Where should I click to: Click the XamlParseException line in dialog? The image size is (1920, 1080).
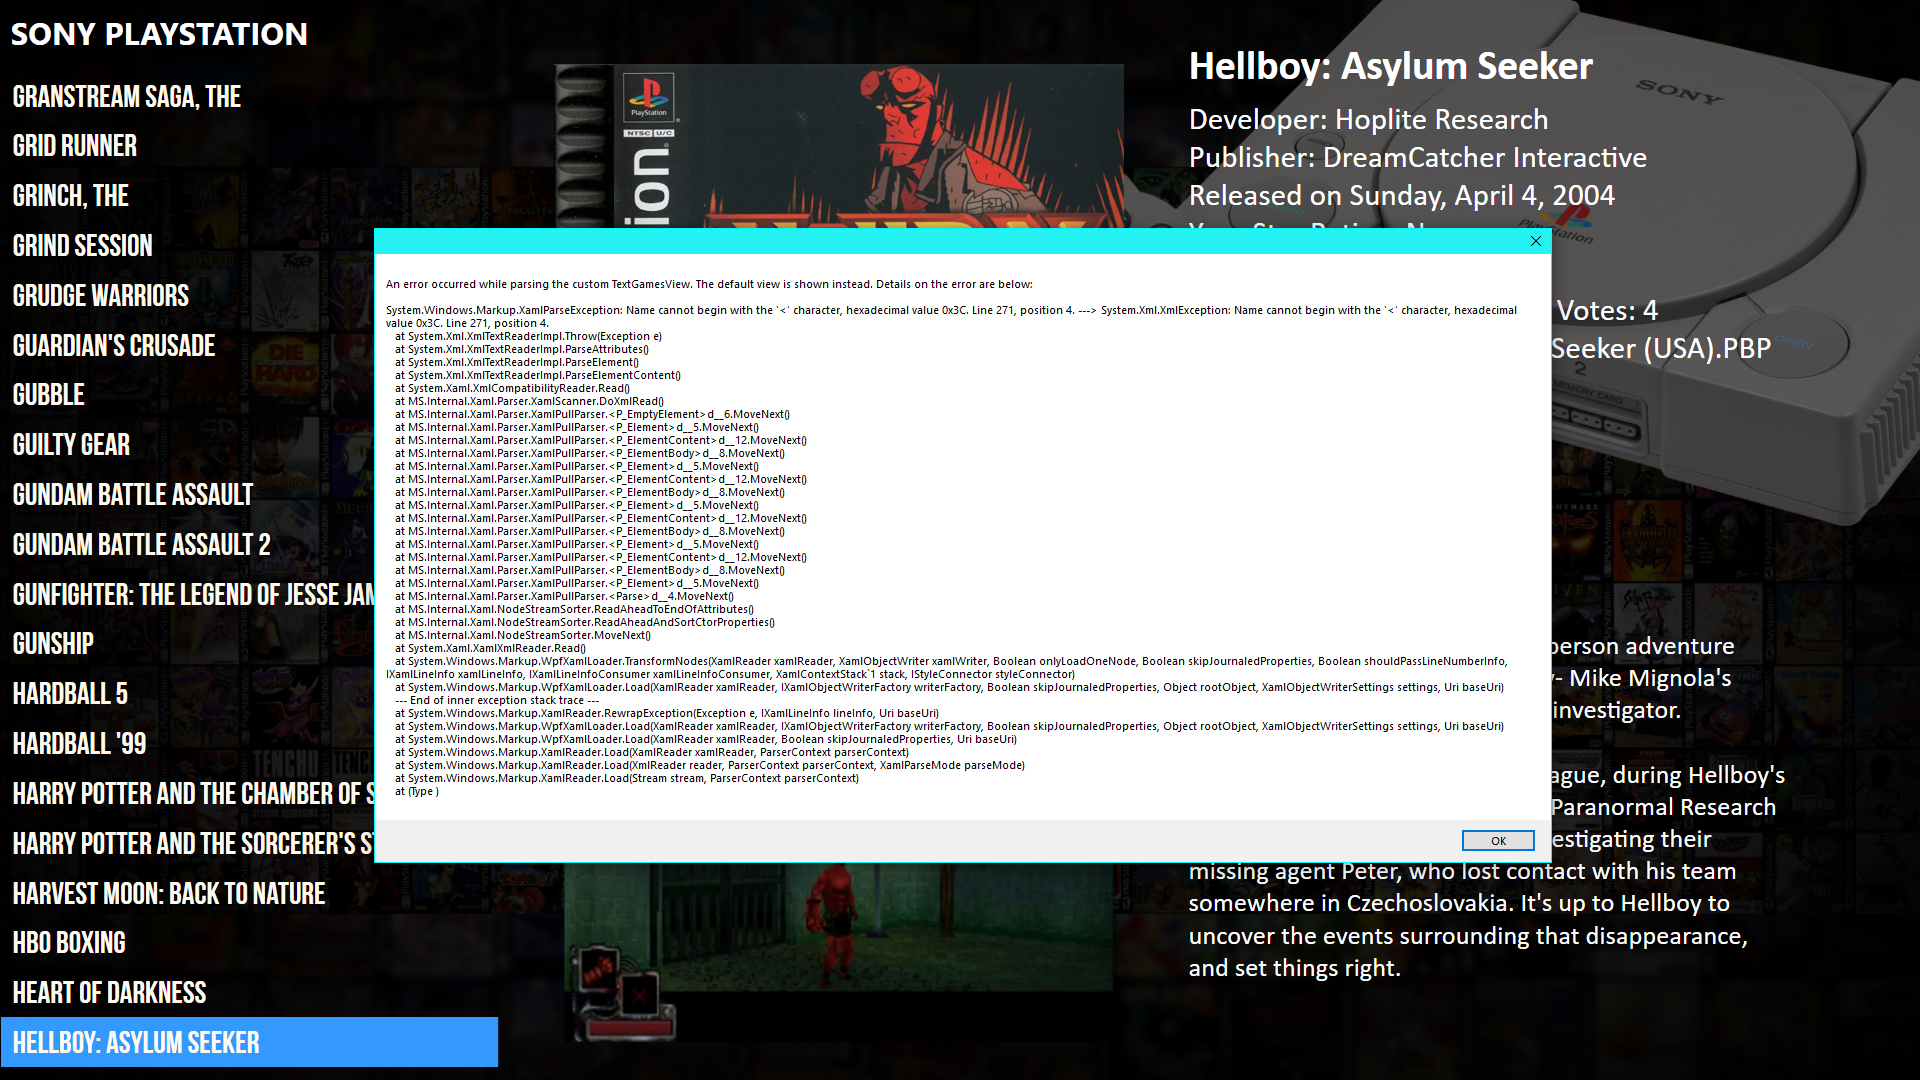[x=951, y=317]
